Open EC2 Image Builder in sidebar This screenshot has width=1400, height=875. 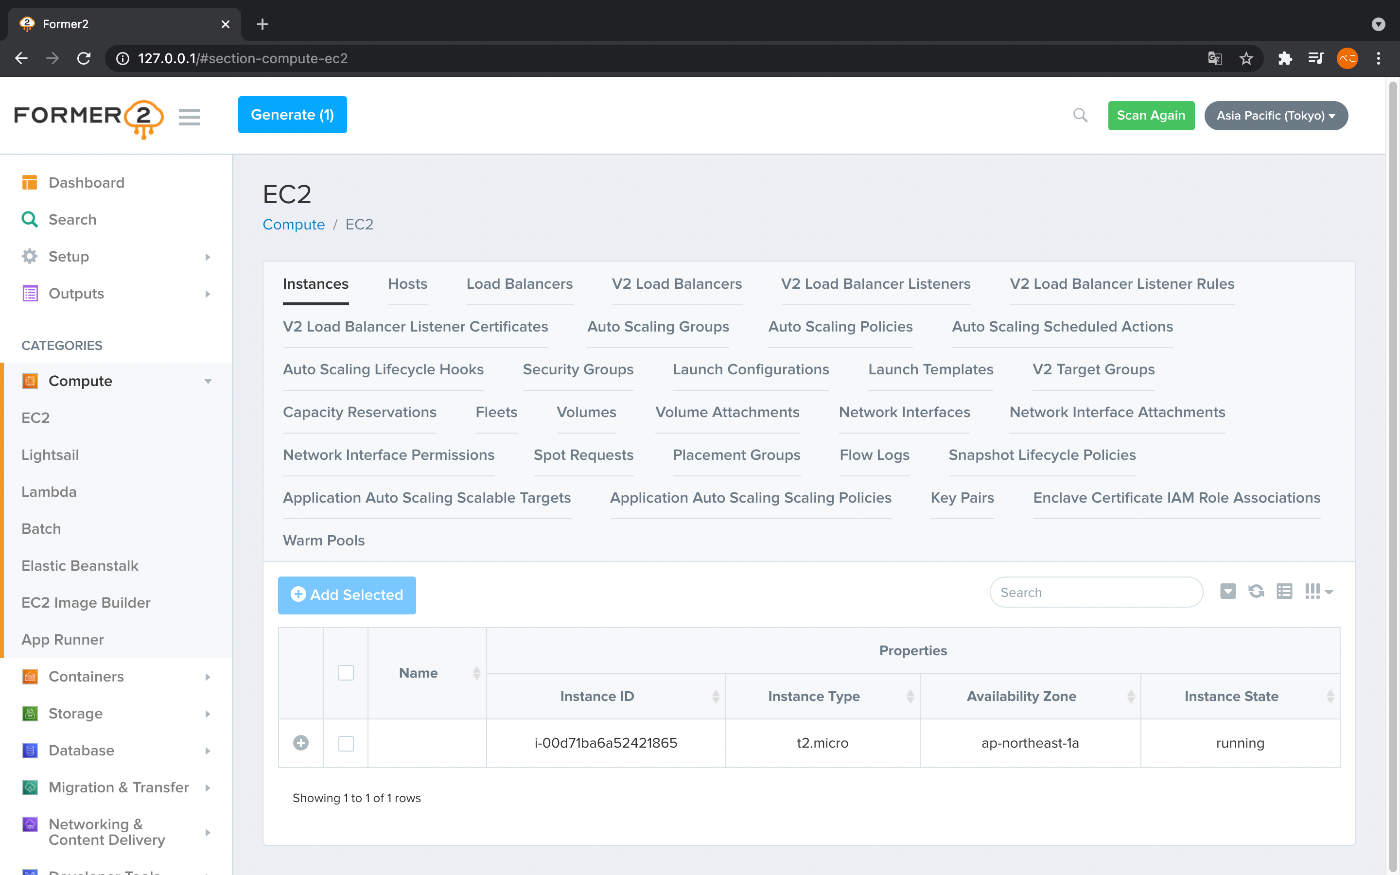coord(86,603)
